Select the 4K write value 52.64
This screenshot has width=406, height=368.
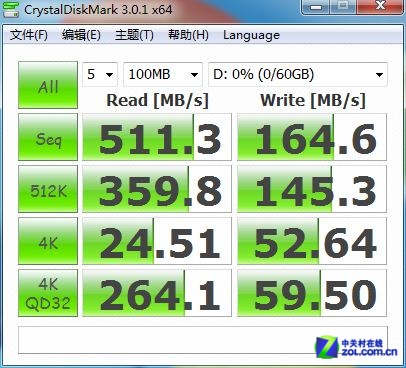pos(312,241)
